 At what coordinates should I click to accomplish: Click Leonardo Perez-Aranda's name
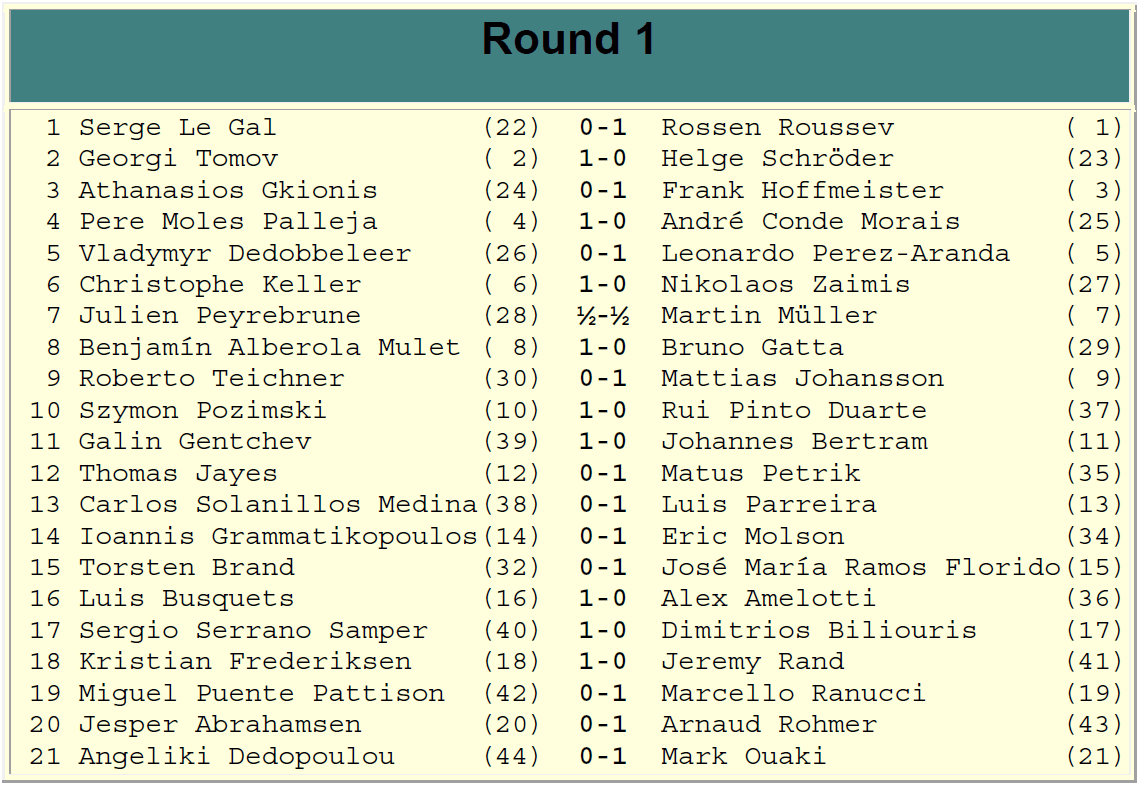tap(835, 253)
